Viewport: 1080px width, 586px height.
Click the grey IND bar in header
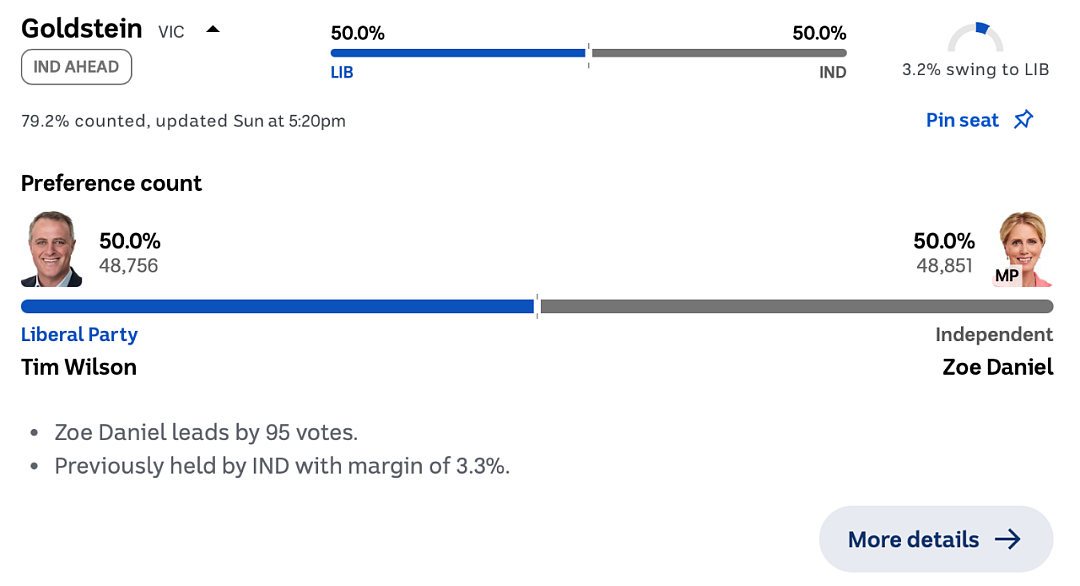click(719, 53)
